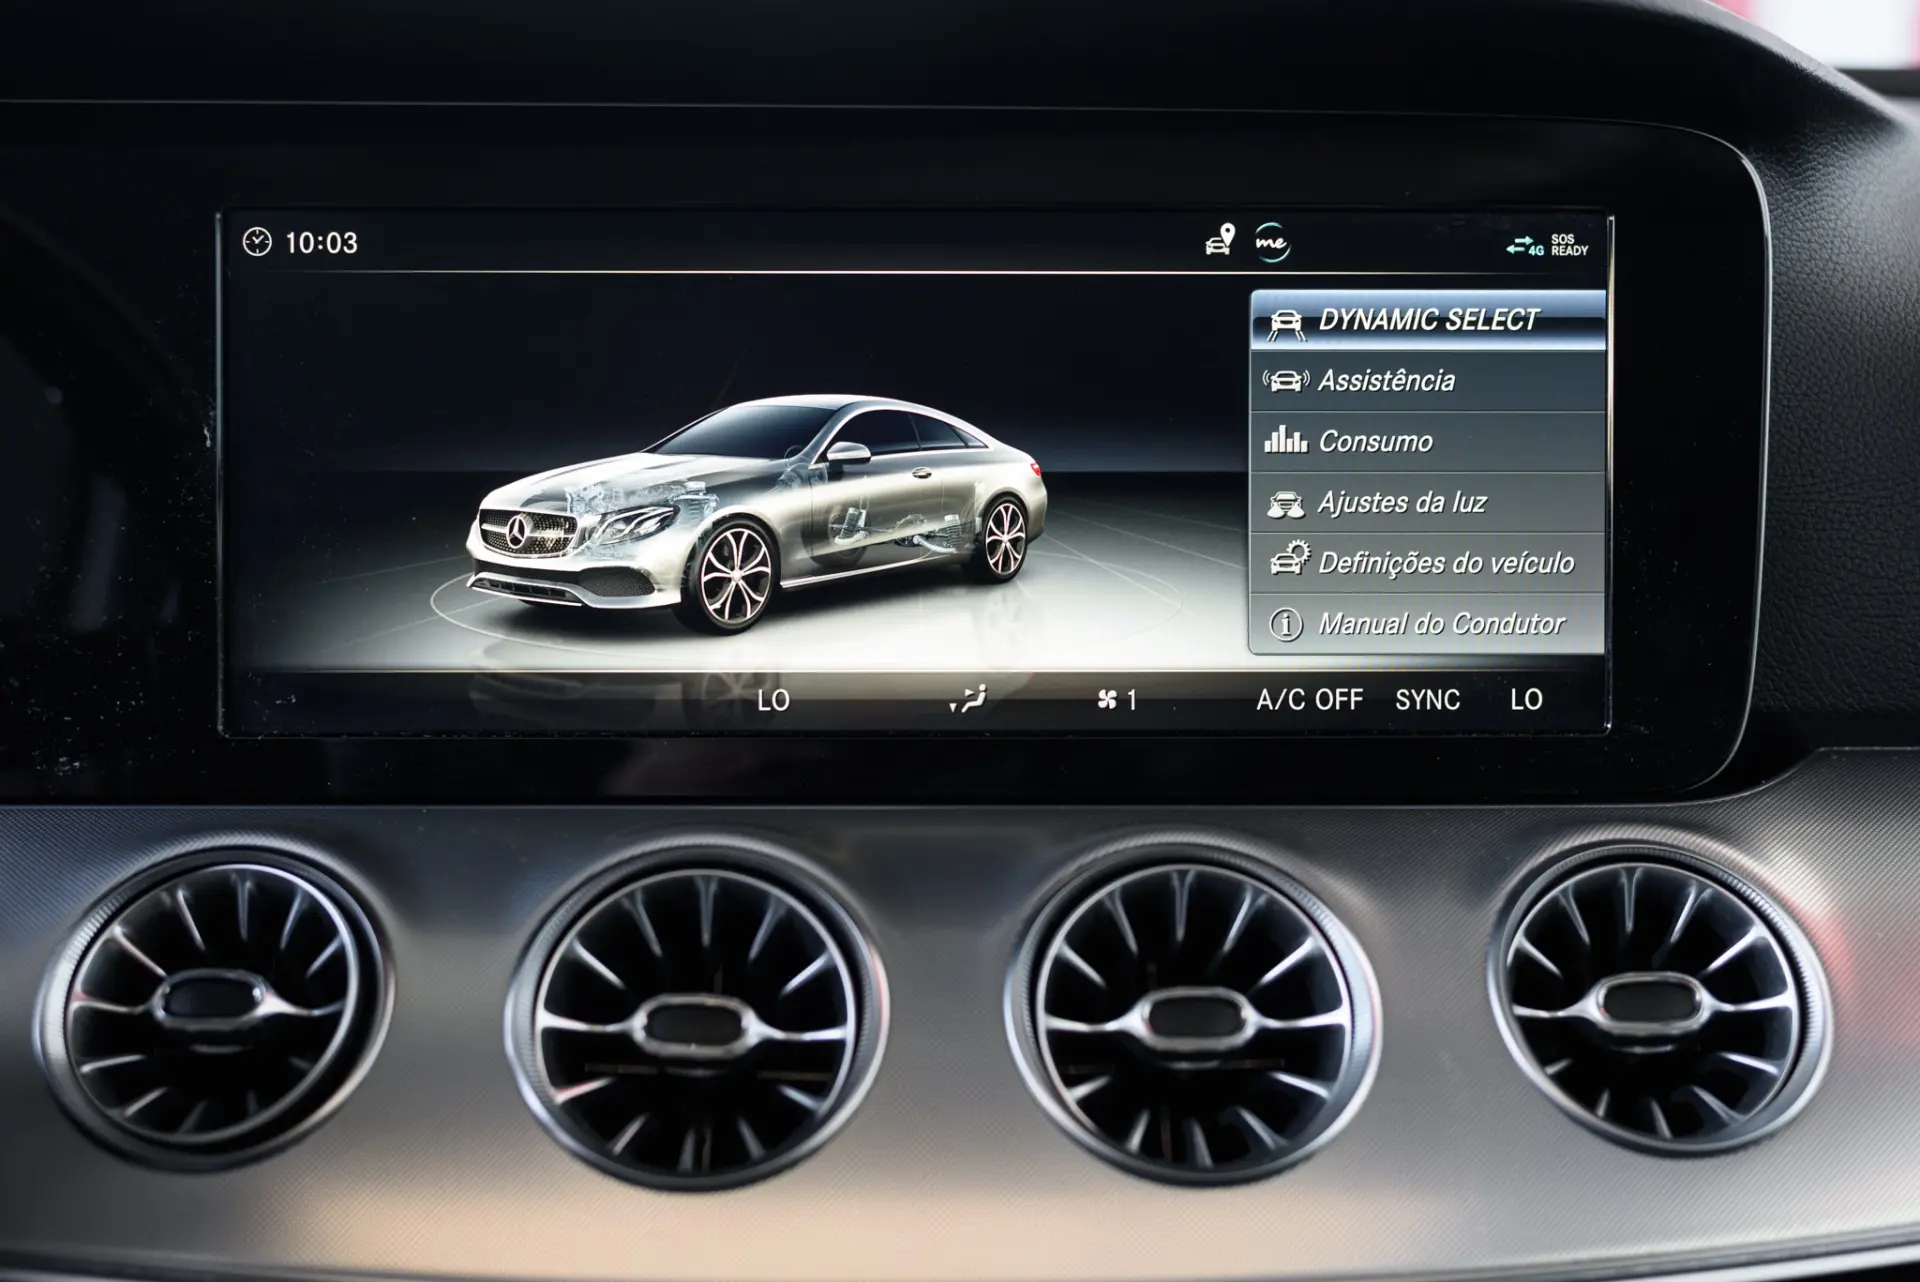This screenshot has height=1282, width=1920.
Task: Click the Assistência car sensor icon
Action: 1286,381
